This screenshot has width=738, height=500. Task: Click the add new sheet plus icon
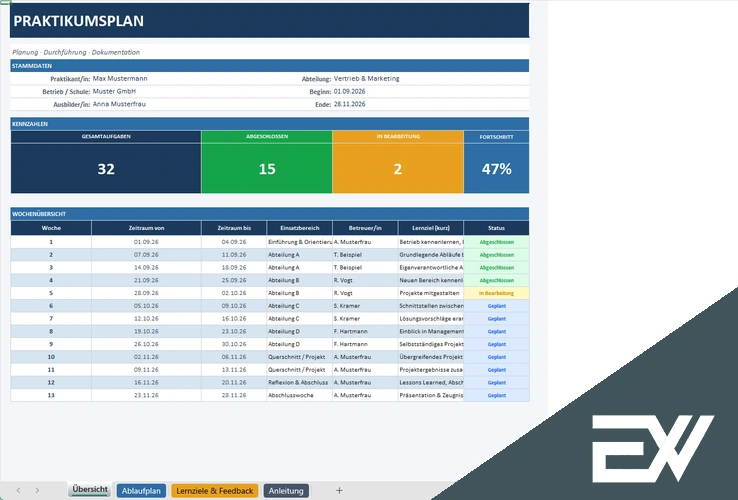[339, 491]
